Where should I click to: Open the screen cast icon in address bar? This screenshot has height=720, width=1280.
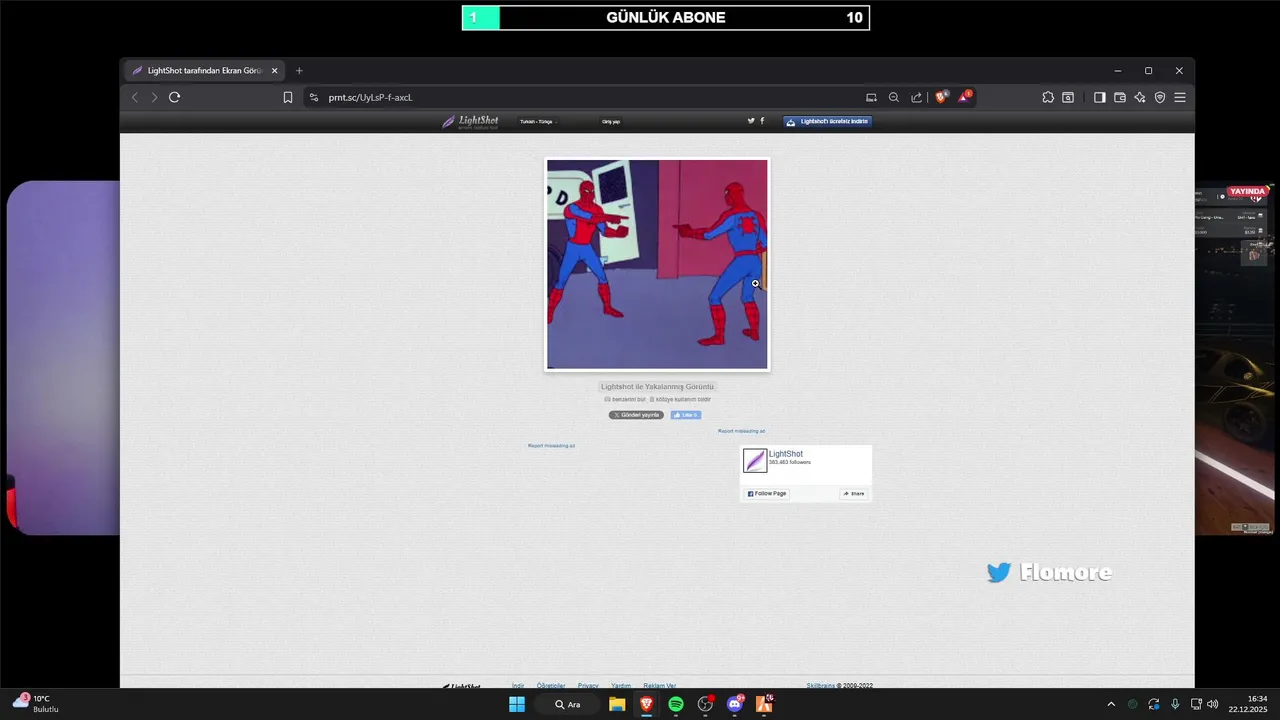871,97
